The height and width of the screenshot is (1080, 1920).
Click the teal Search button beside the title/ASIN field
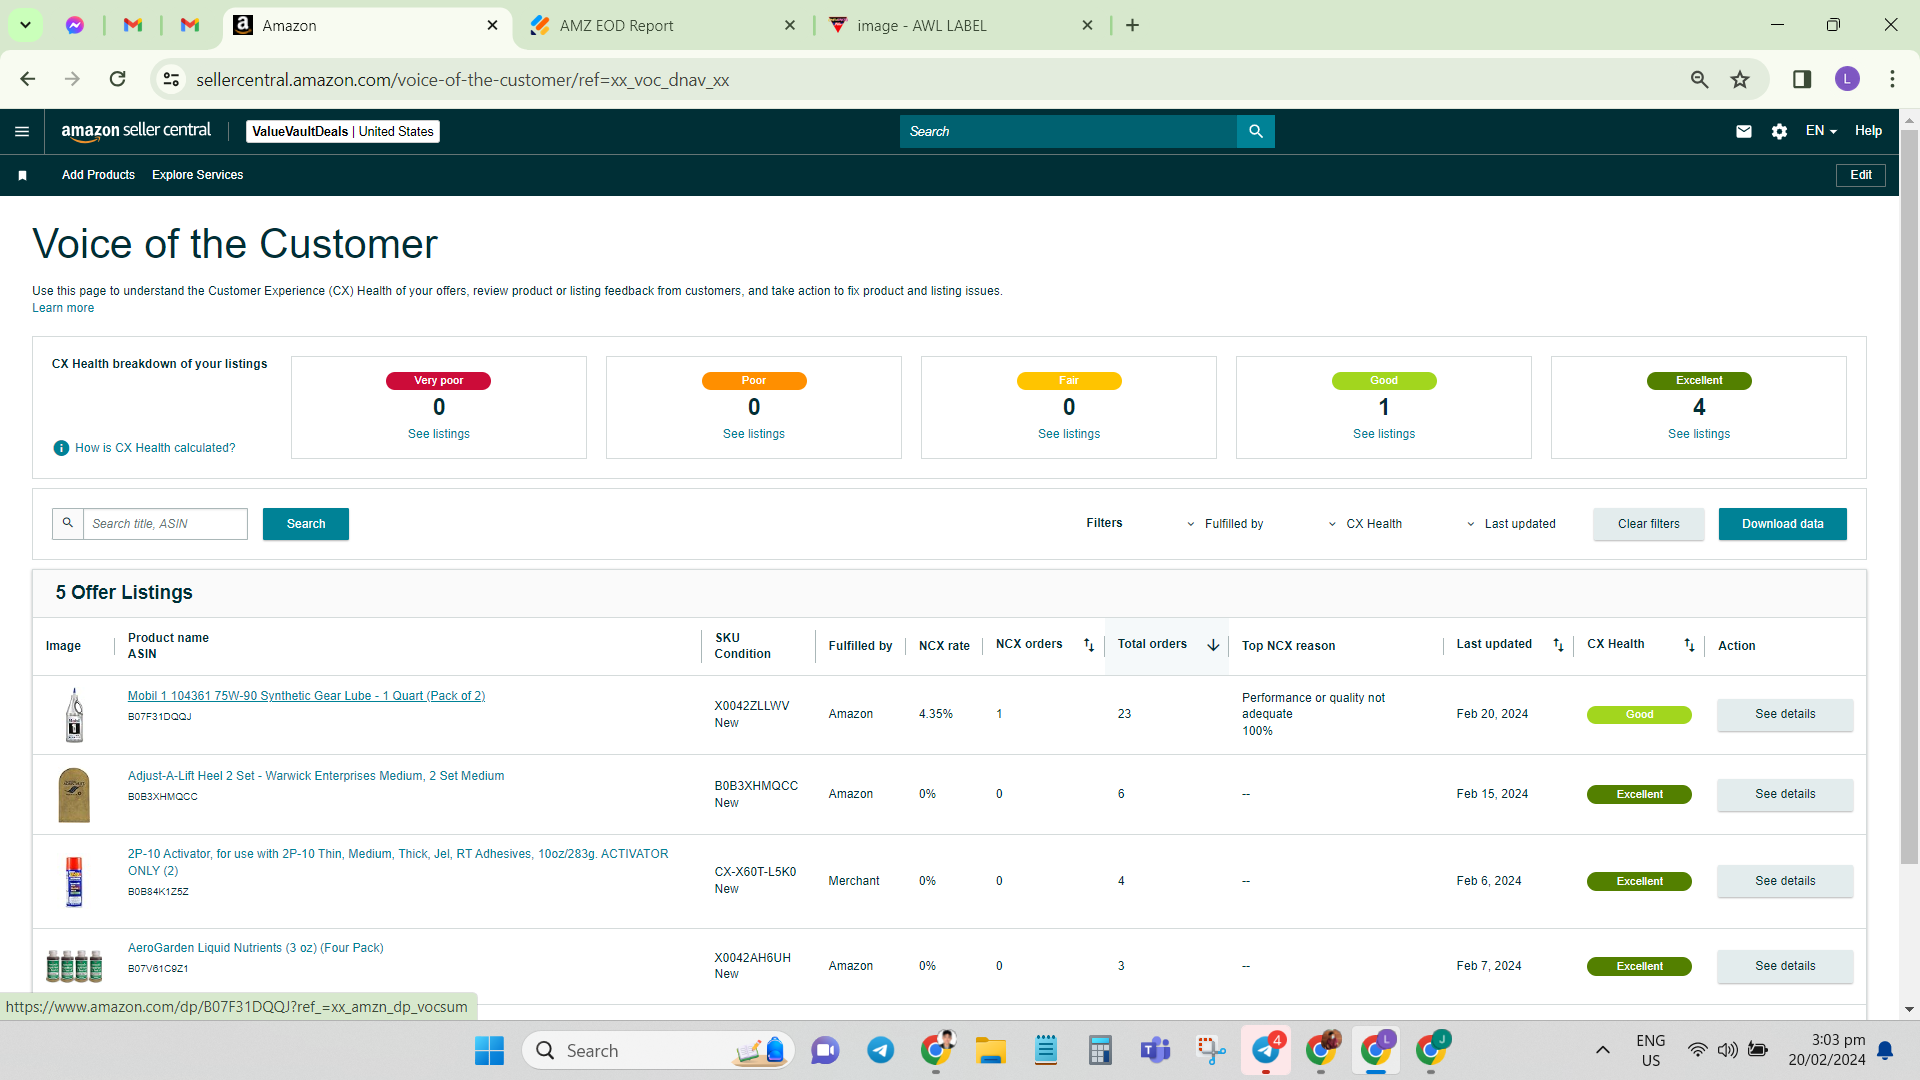tap(306, 524)
